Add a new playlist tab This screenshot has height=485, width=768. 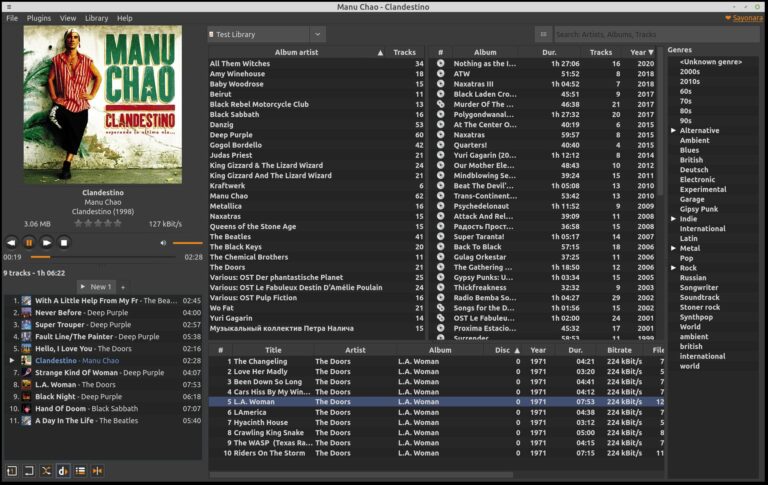[x=125, y=287]
